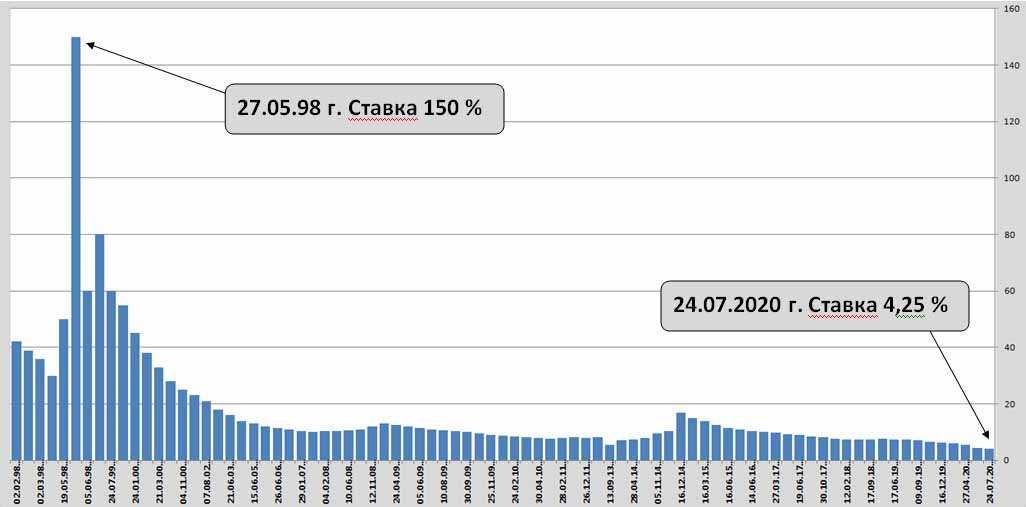Click the x-axis date label 12.11.08
The image size is (1026, 507).
372,483
